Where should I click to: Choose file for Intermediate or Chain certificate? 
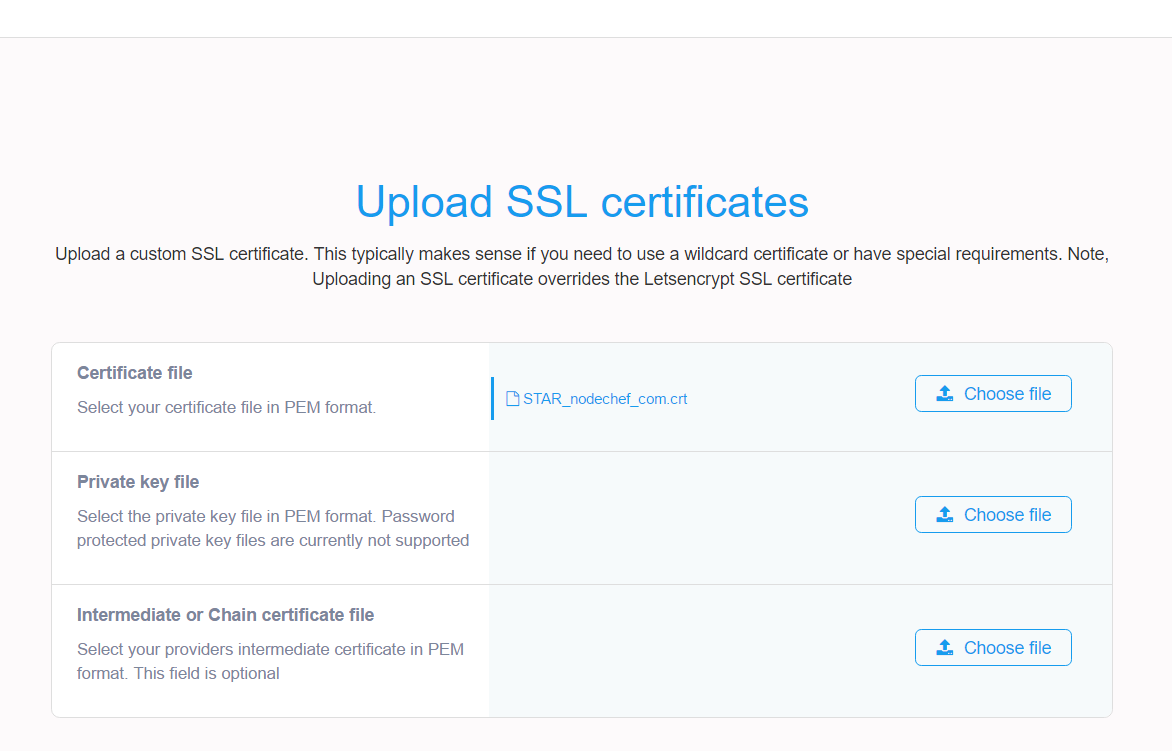pos(993,648)
